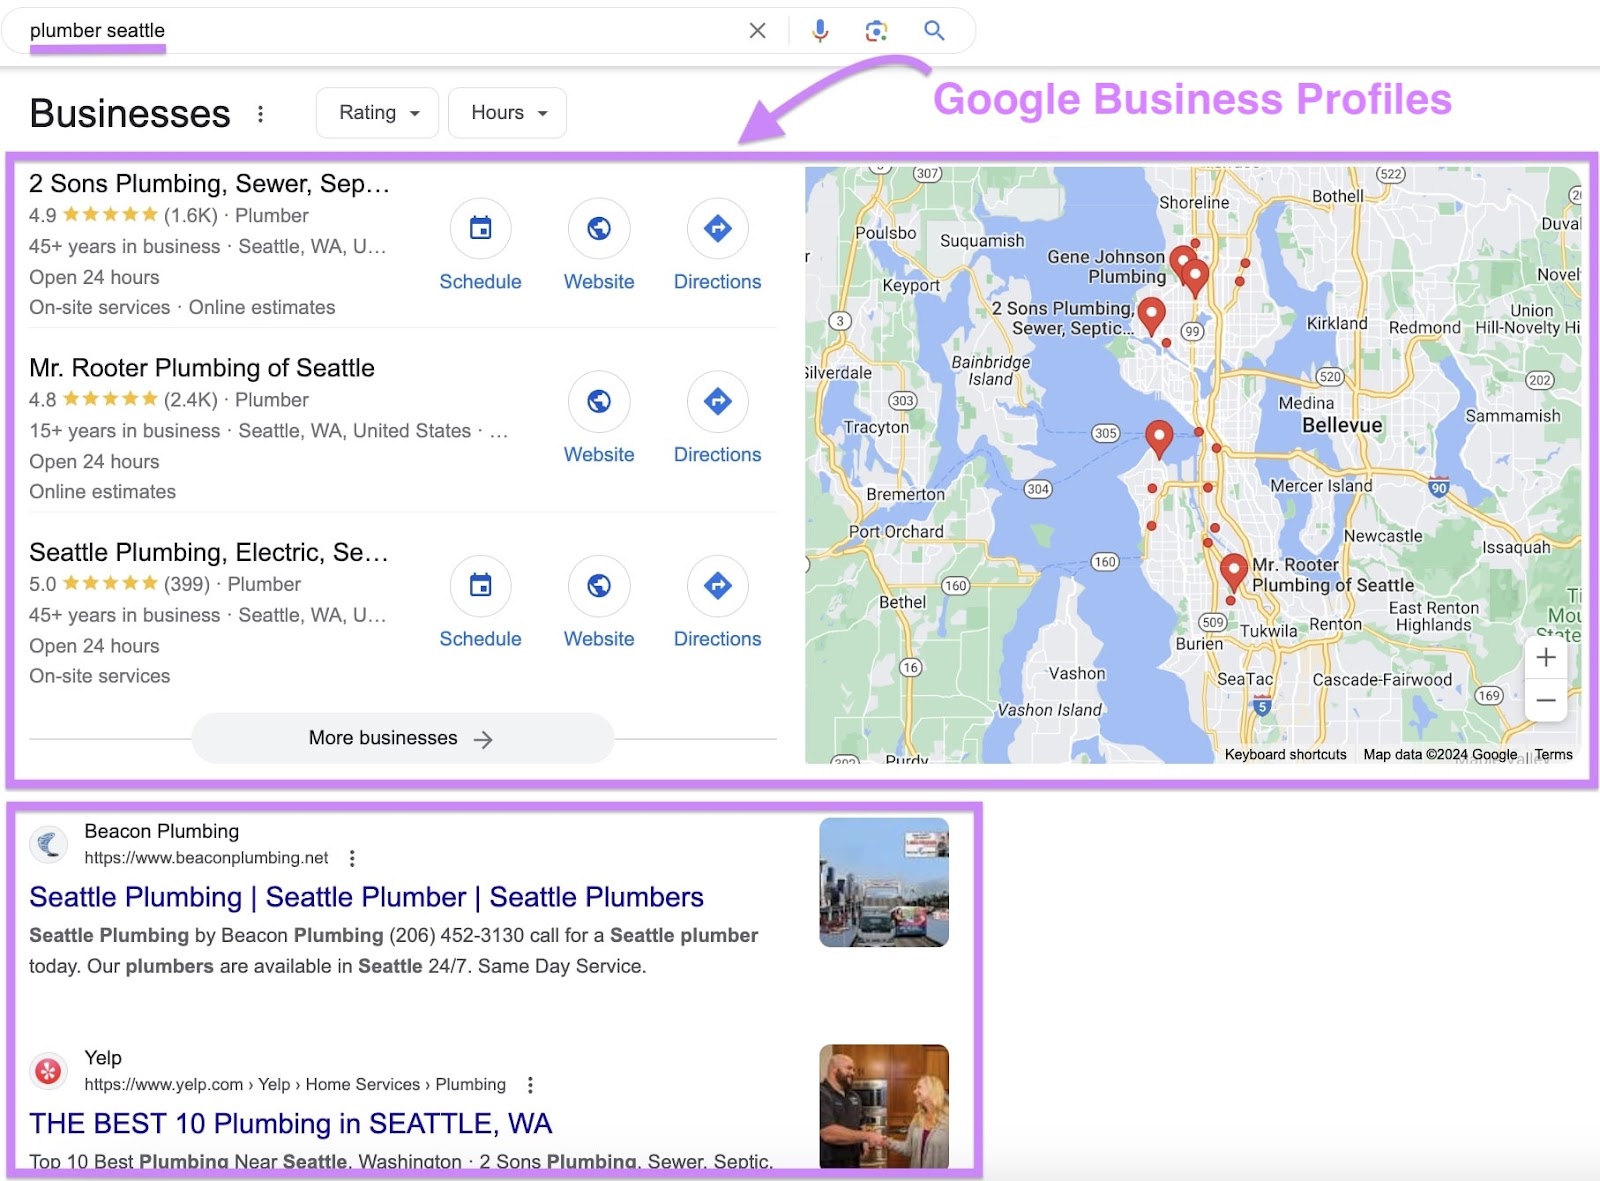Zoom in on the map with the plus icon
The width and height of the screenshot is (1600, 1181).
click(x=1545, y=657)
